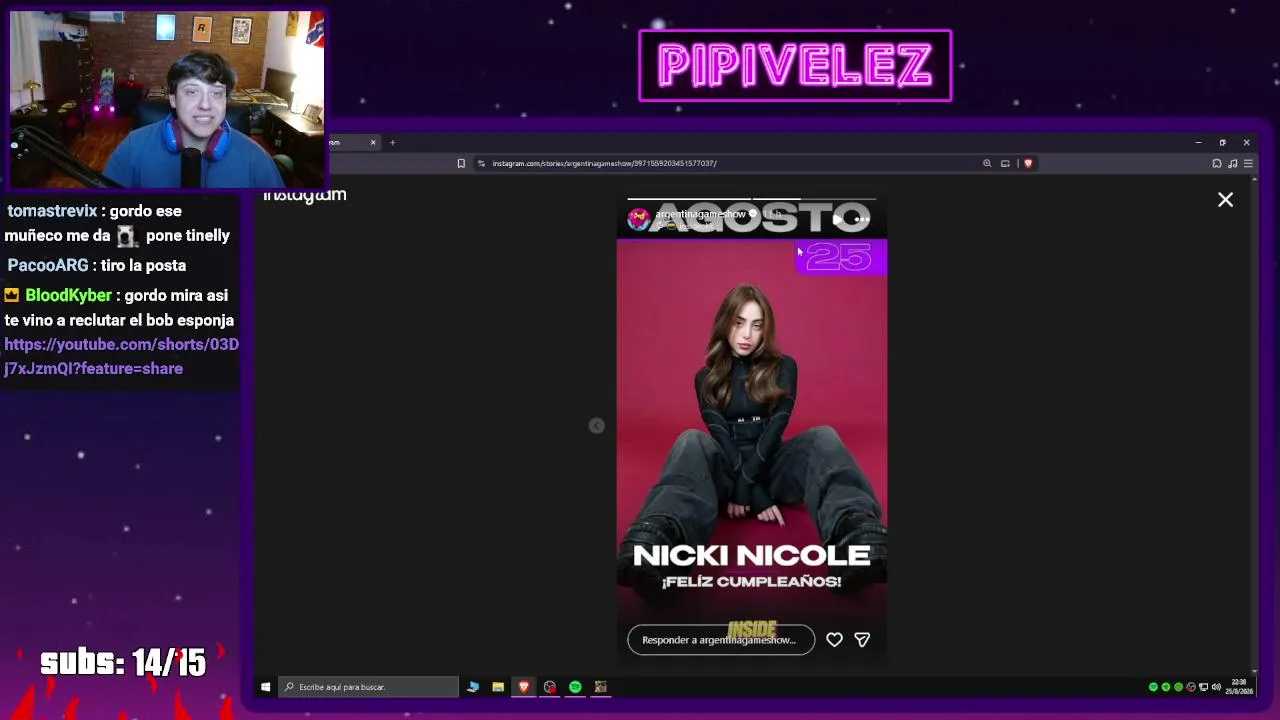Pause or play the story
Viewport: 1280px width, 720px height.
tap(838, 219)
